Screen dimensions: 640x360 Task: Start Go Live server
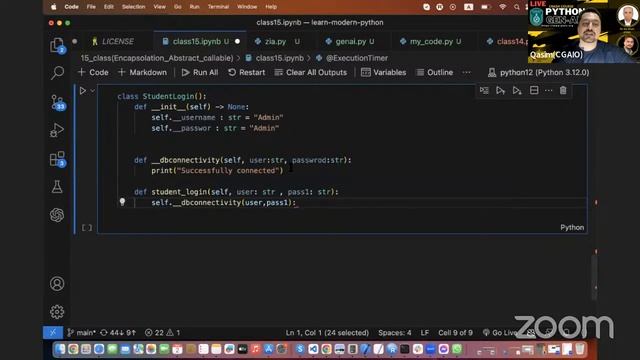(501, 333)
